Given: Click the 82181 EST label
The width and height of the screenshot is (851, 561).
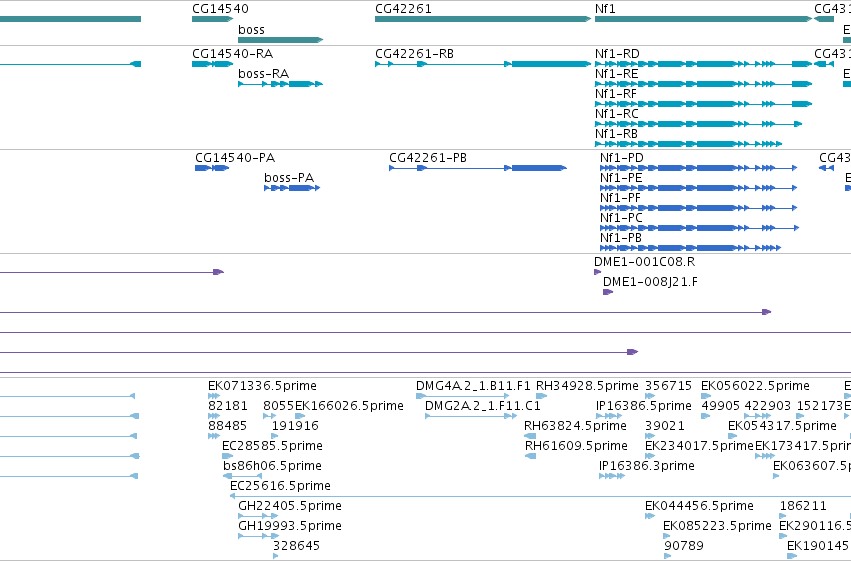Looking at the screenshot, I should click(x=227, y=406).
